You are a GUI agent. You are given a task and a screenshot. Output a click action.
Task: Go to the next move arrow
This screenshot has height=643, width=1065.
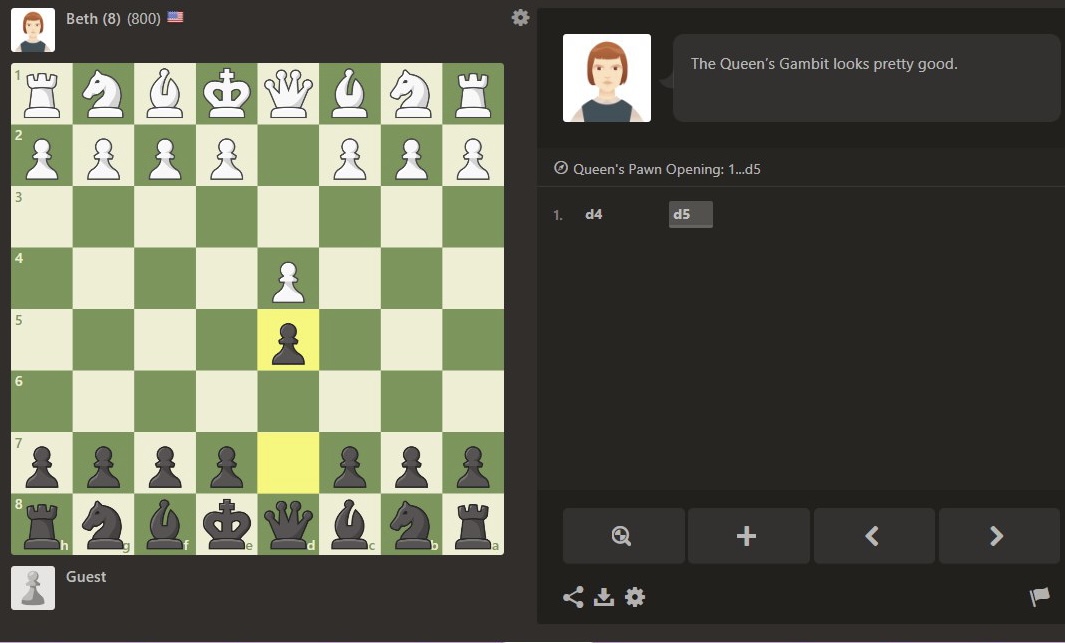point(998,536)
